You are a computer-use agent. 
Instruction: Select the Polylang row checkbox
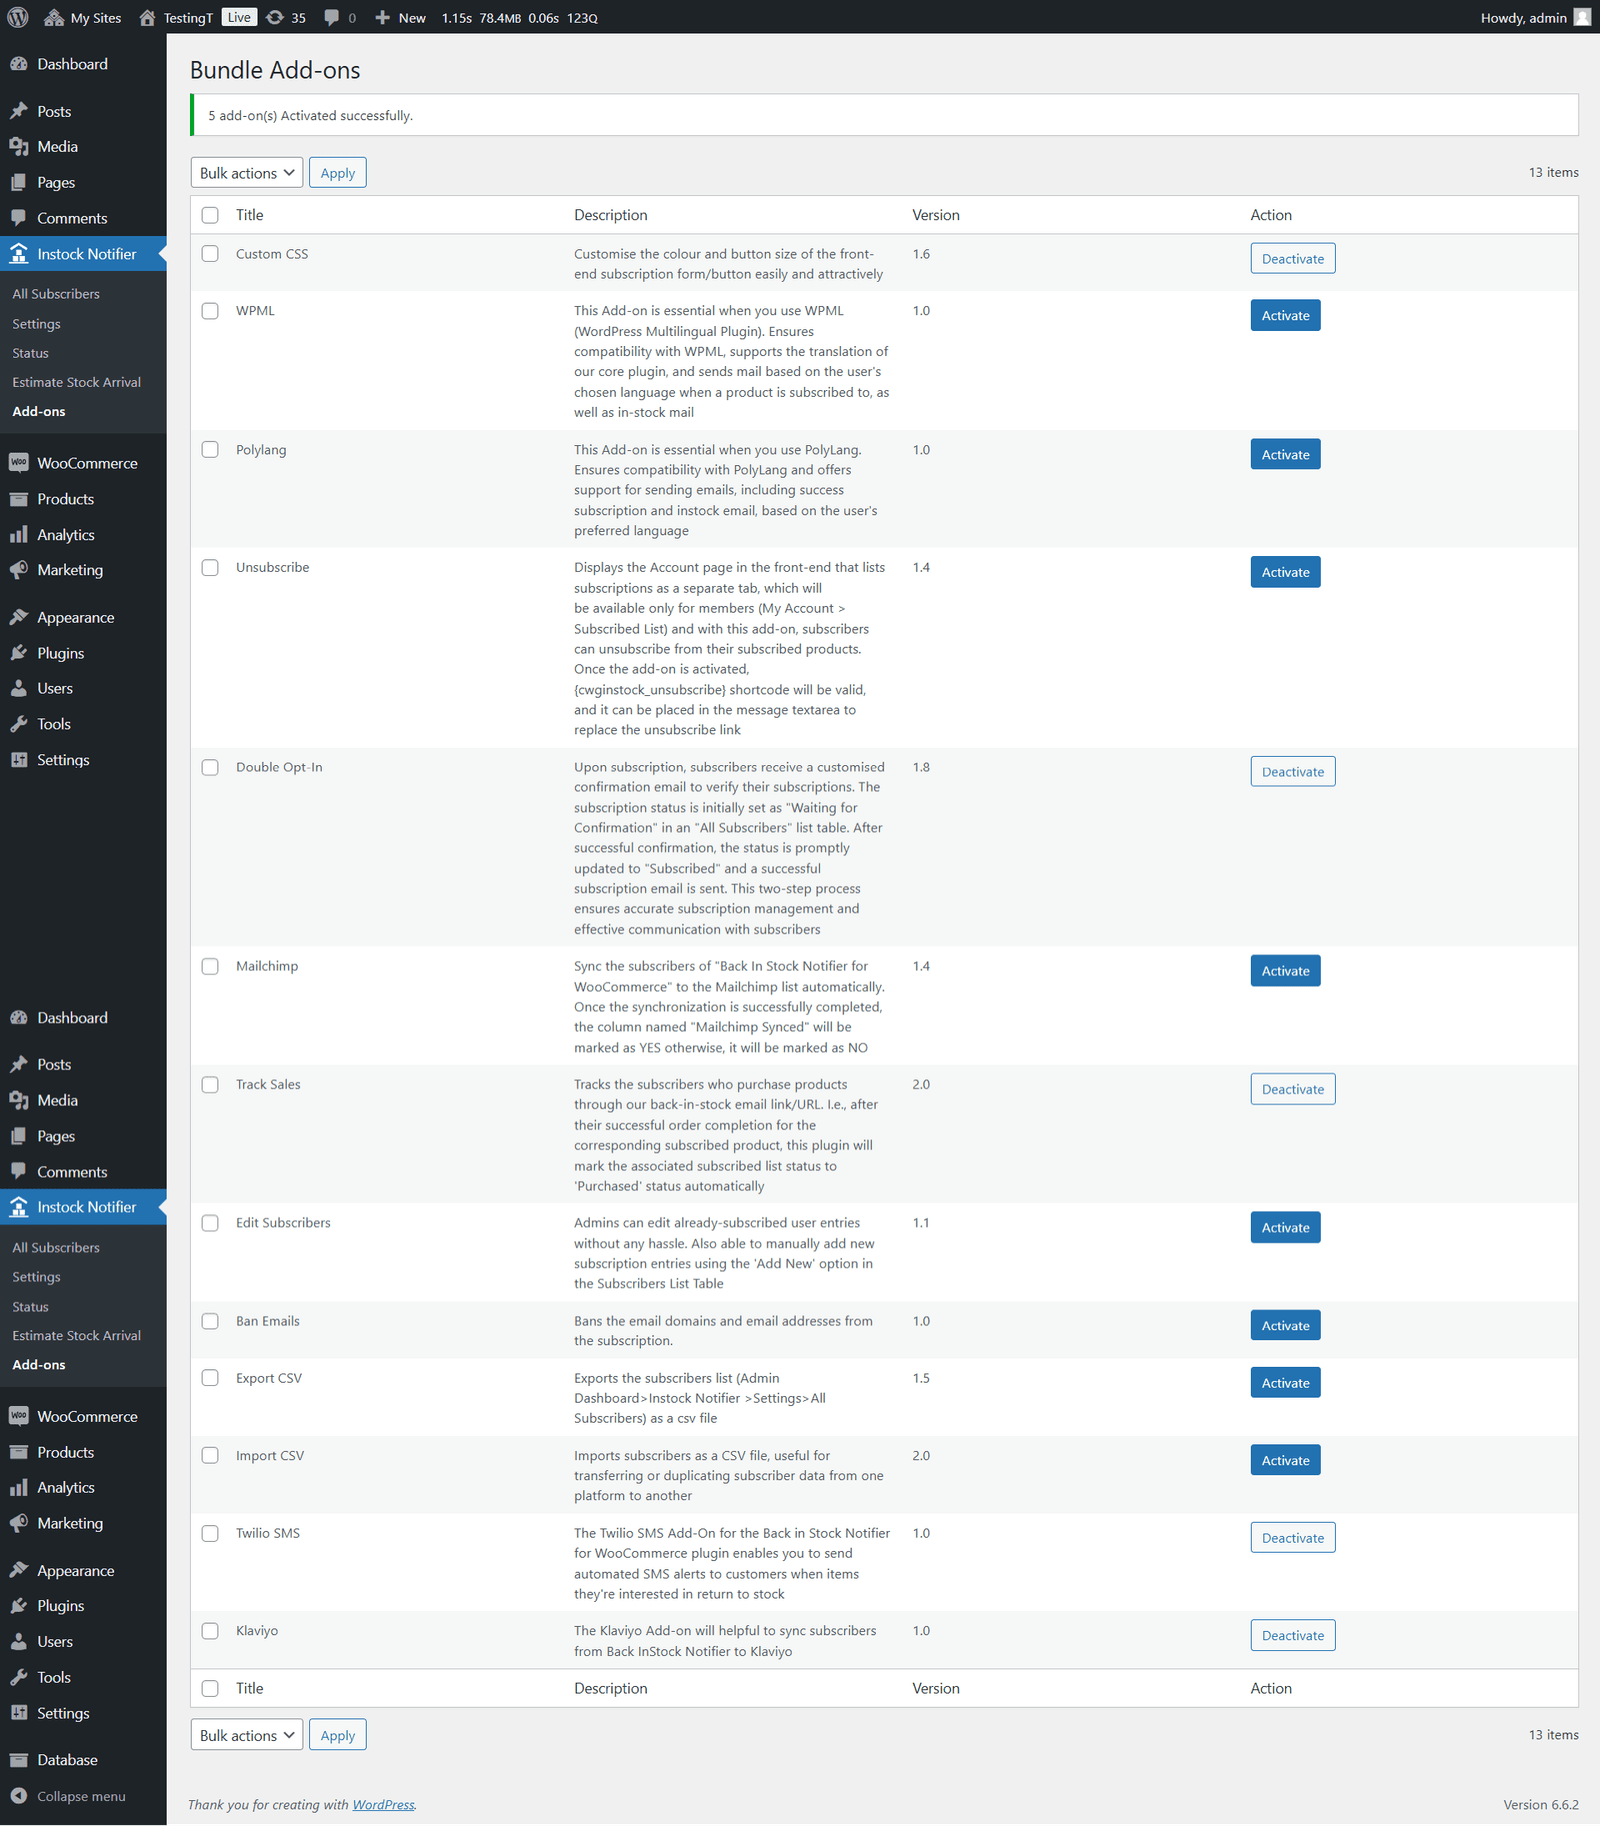point(210,450)
